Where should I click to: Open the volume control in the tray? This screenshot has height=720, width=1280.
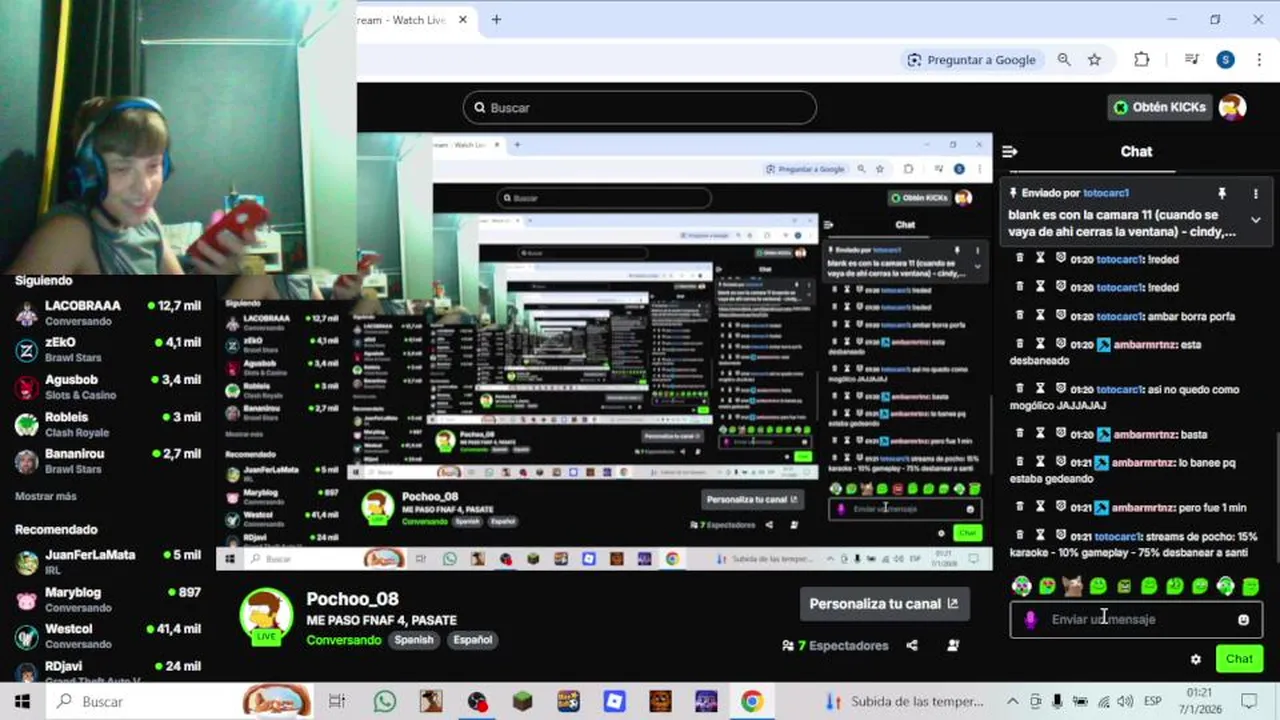pyautogui.click(x=1125, y=702)
